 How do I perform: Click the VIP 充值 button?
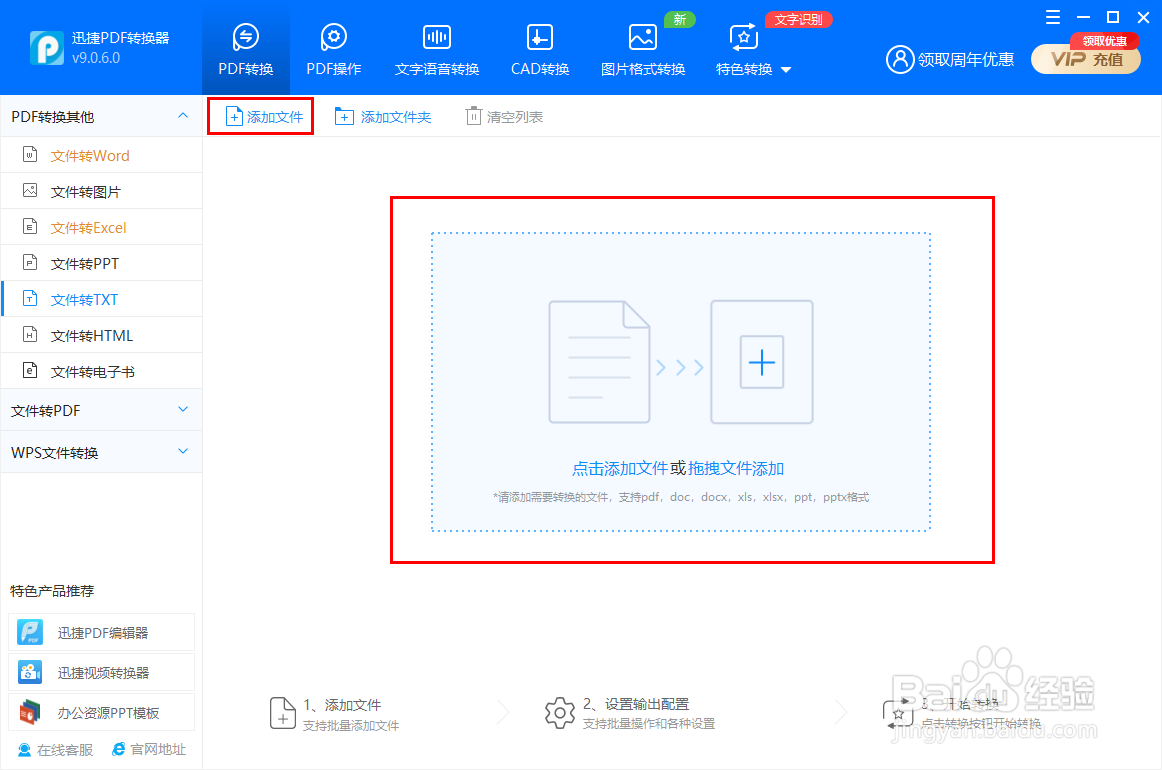tap(1086, 59)
